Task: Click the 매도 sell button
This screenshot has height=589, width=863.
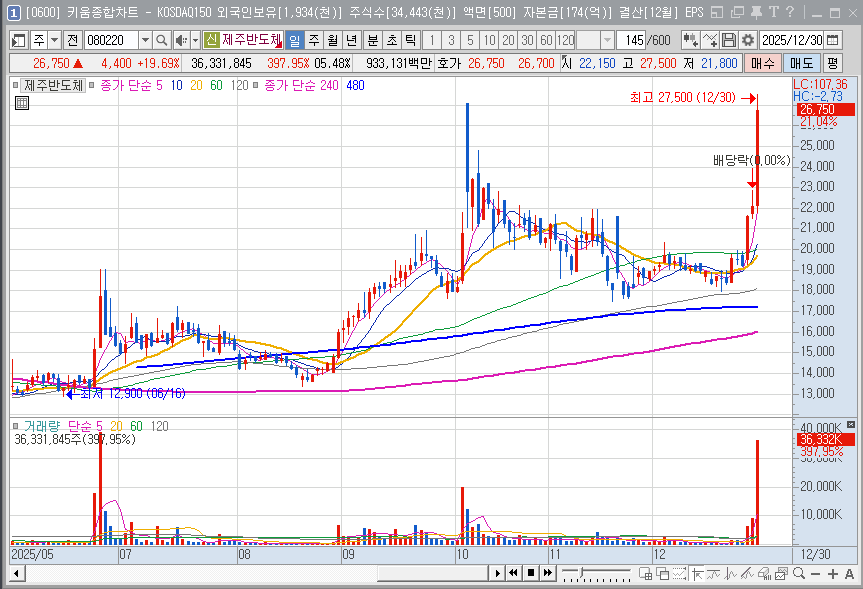Action: [801, 63]
